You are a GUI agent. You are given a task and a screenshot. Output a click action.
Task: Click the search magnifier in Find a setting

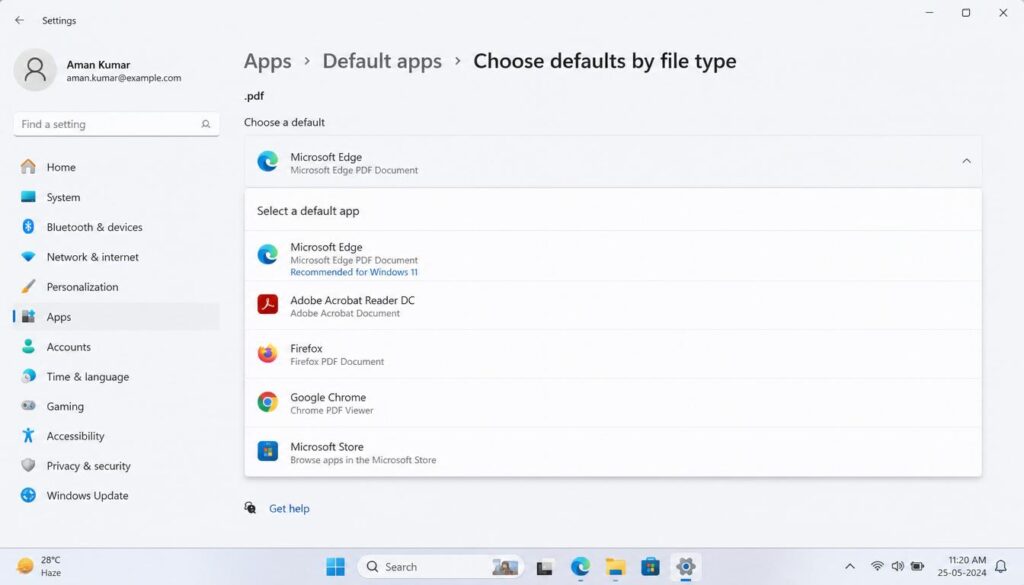(206, 124)
